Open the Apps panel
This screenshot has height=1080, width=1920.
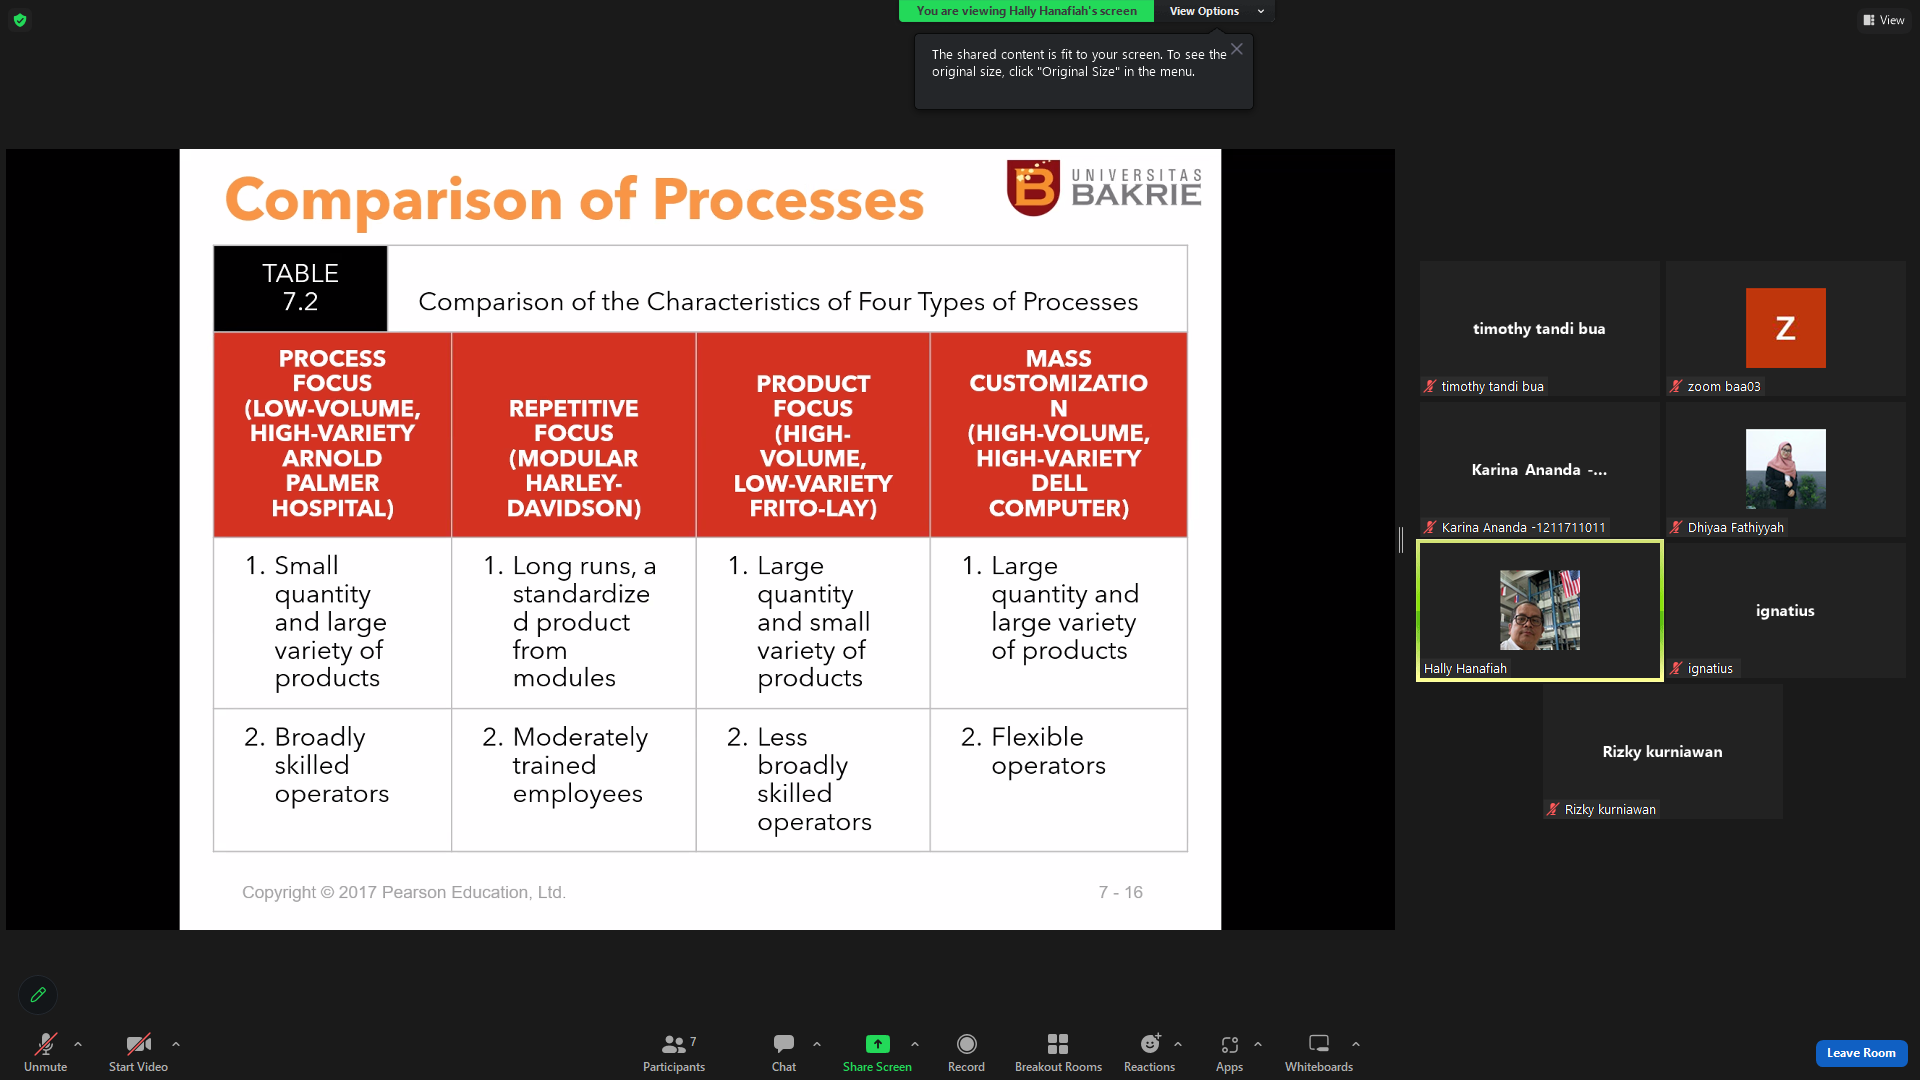pos(1229,1052)
